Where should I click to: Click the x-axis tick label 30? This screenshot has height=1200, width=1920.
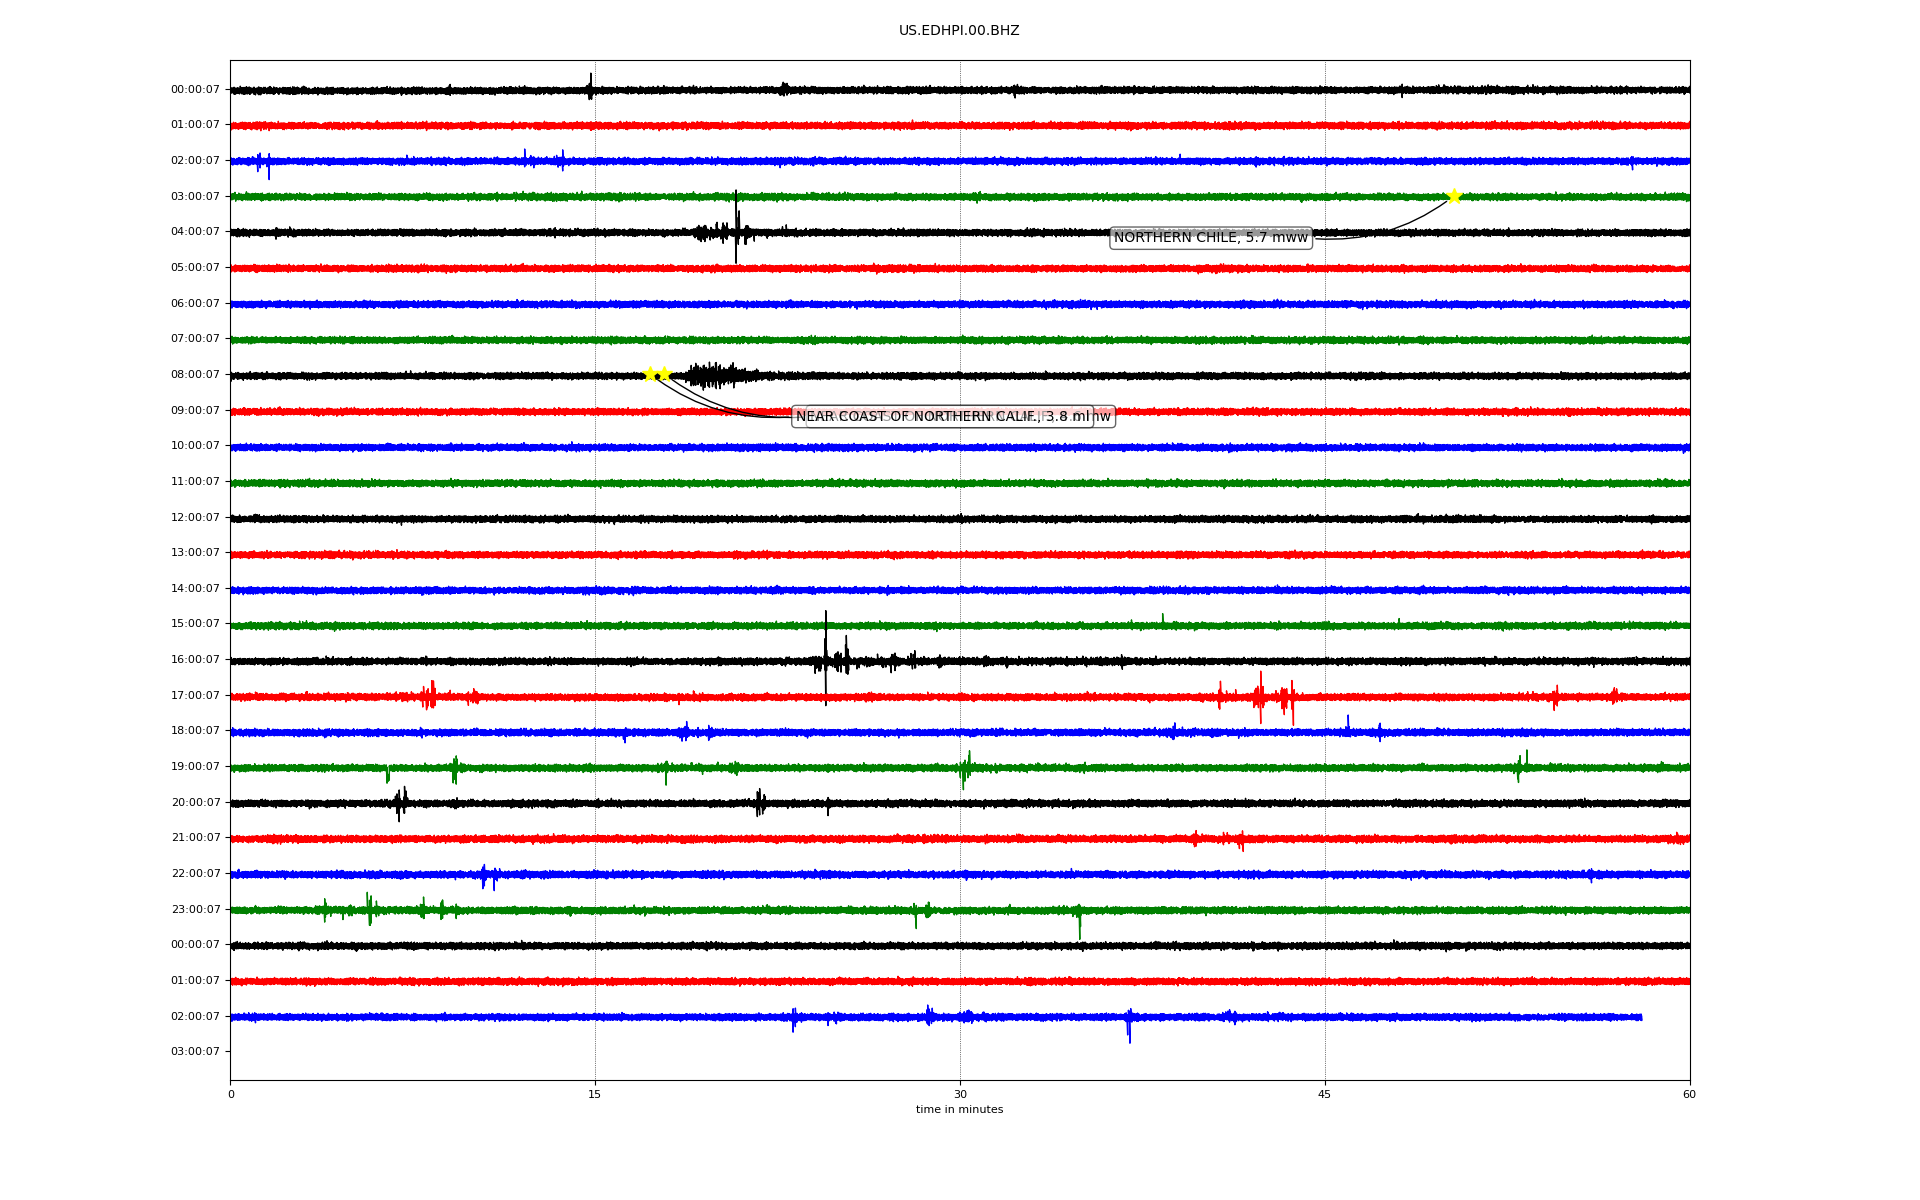[960, 1095]
